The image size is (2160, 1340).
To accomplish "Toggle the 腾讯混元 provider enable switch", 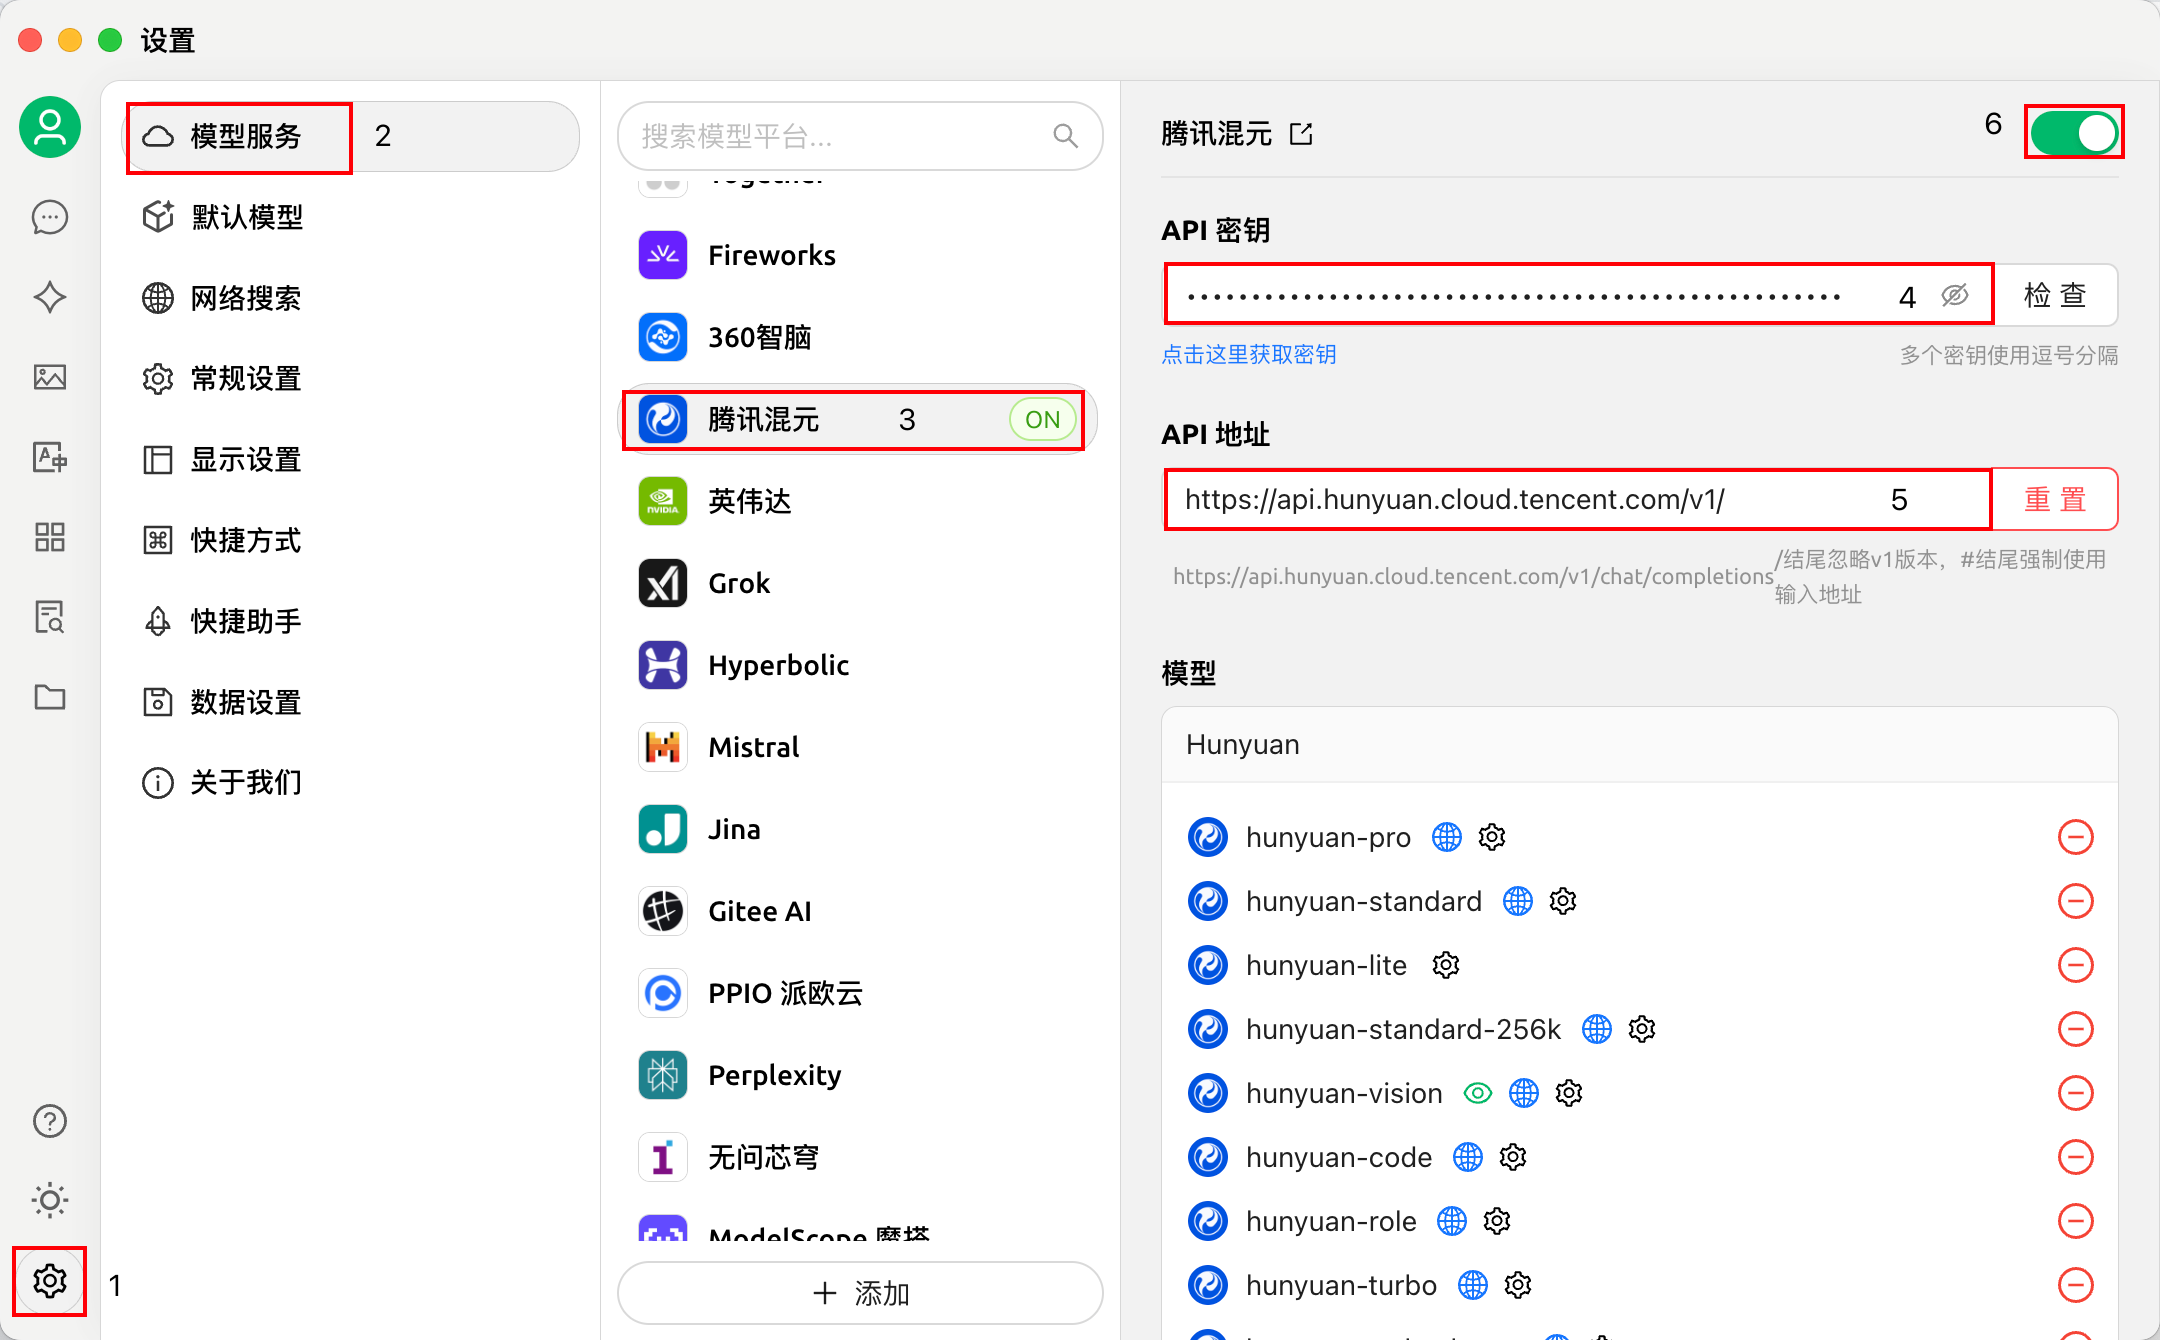I will [x=2074, y=132].
